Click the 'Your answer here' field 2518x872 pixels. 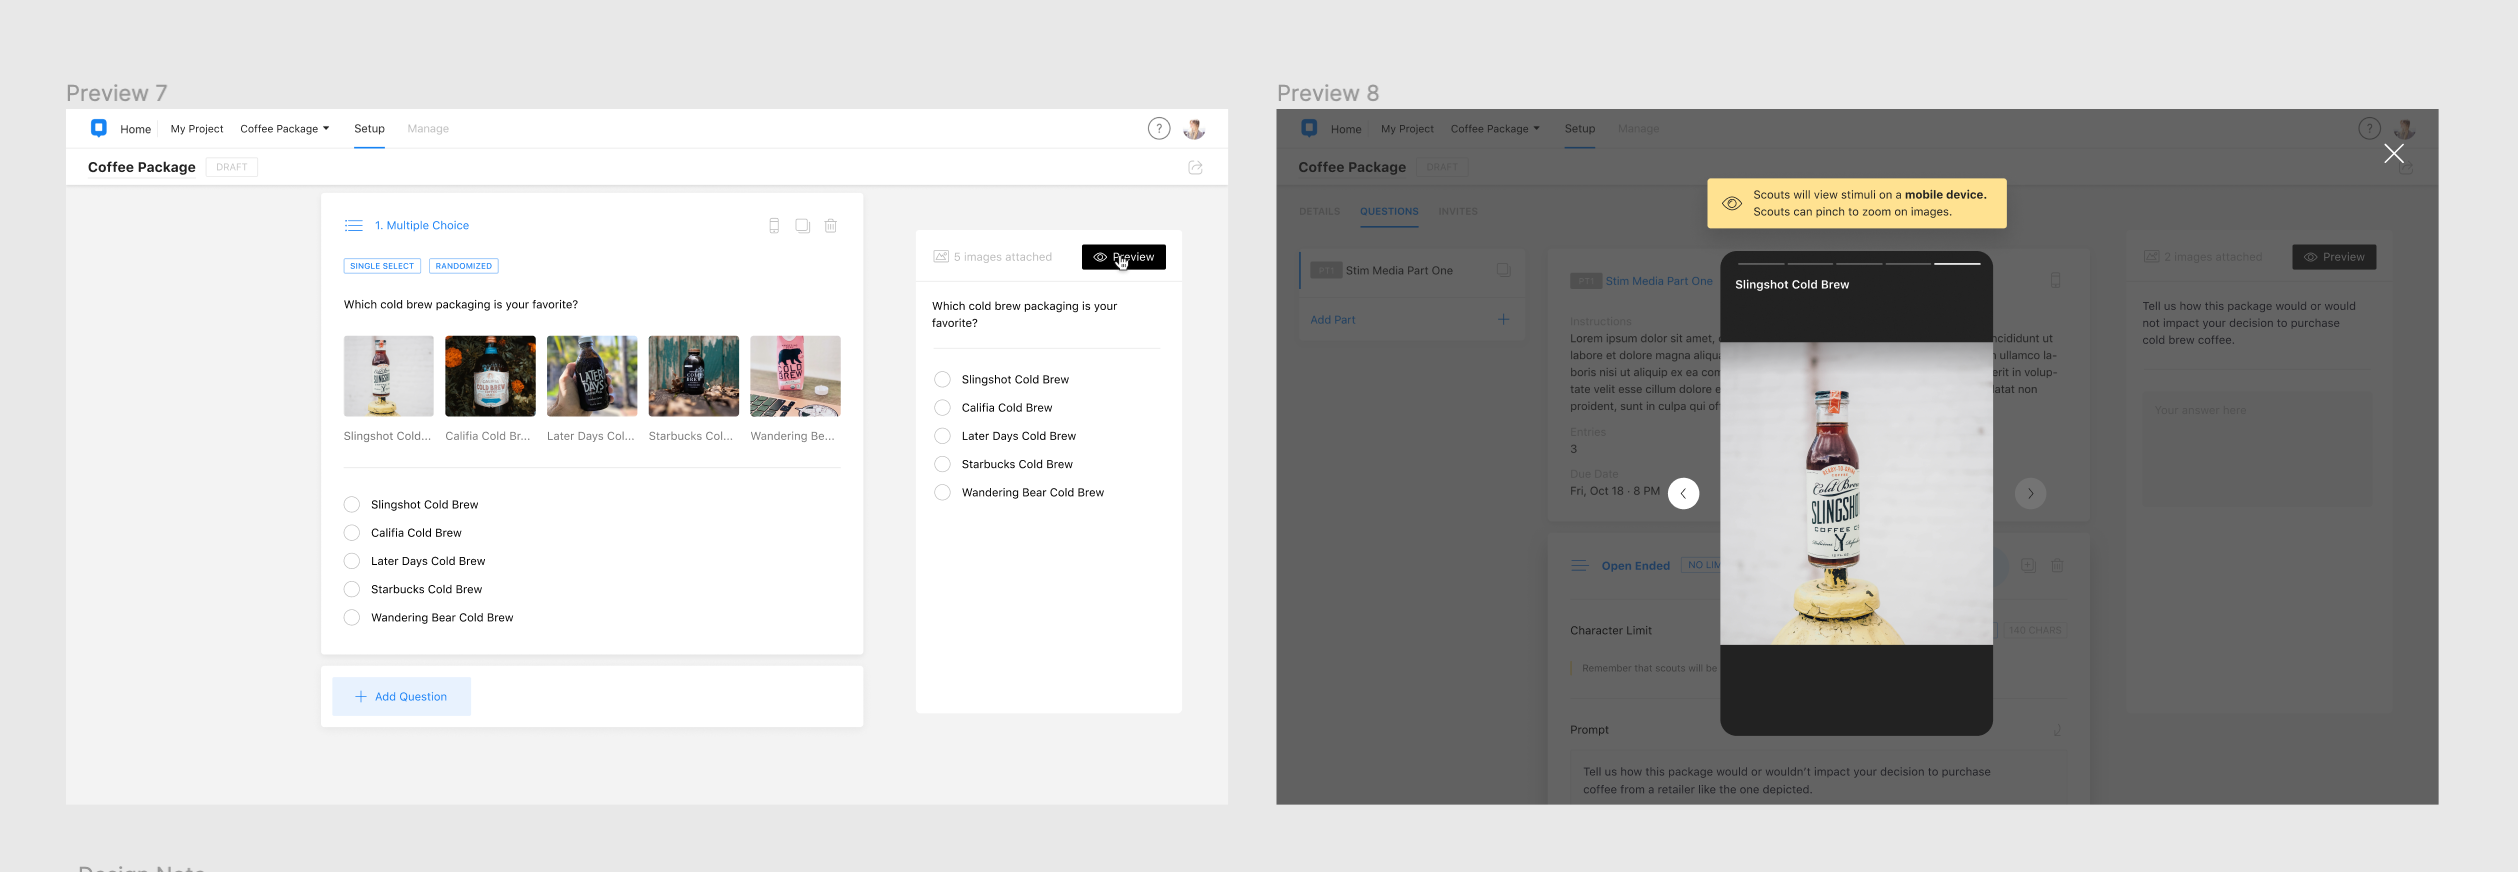pyautogui.click(x=2256, y=448)
